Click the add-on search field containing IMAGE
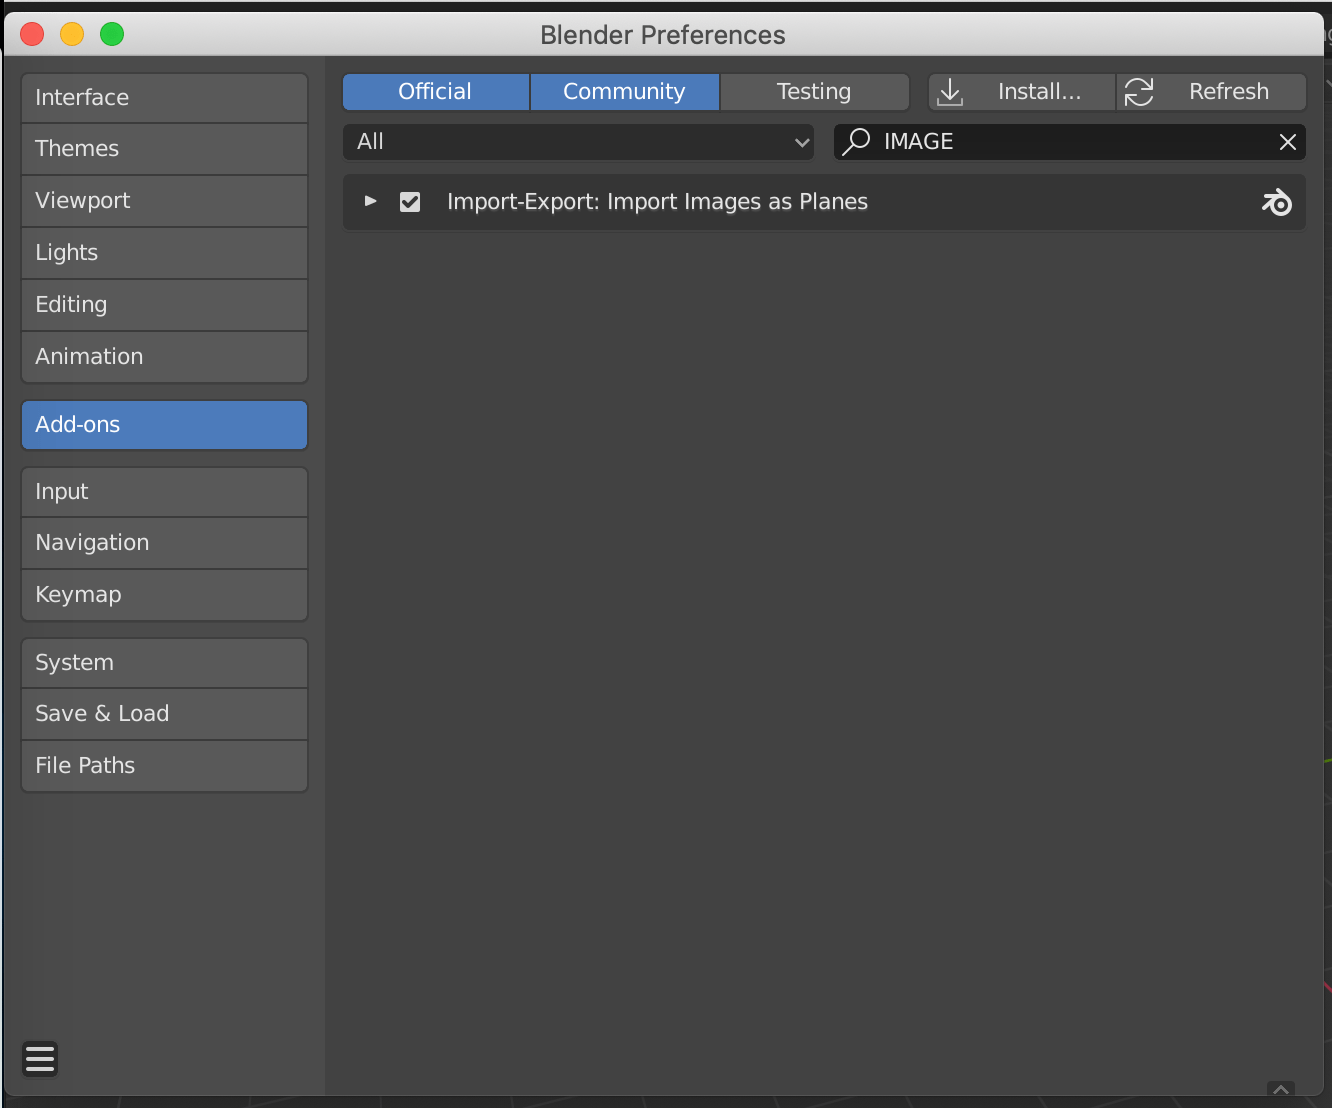This screenshot has width=1332, height=1108. coord(1070,142)
